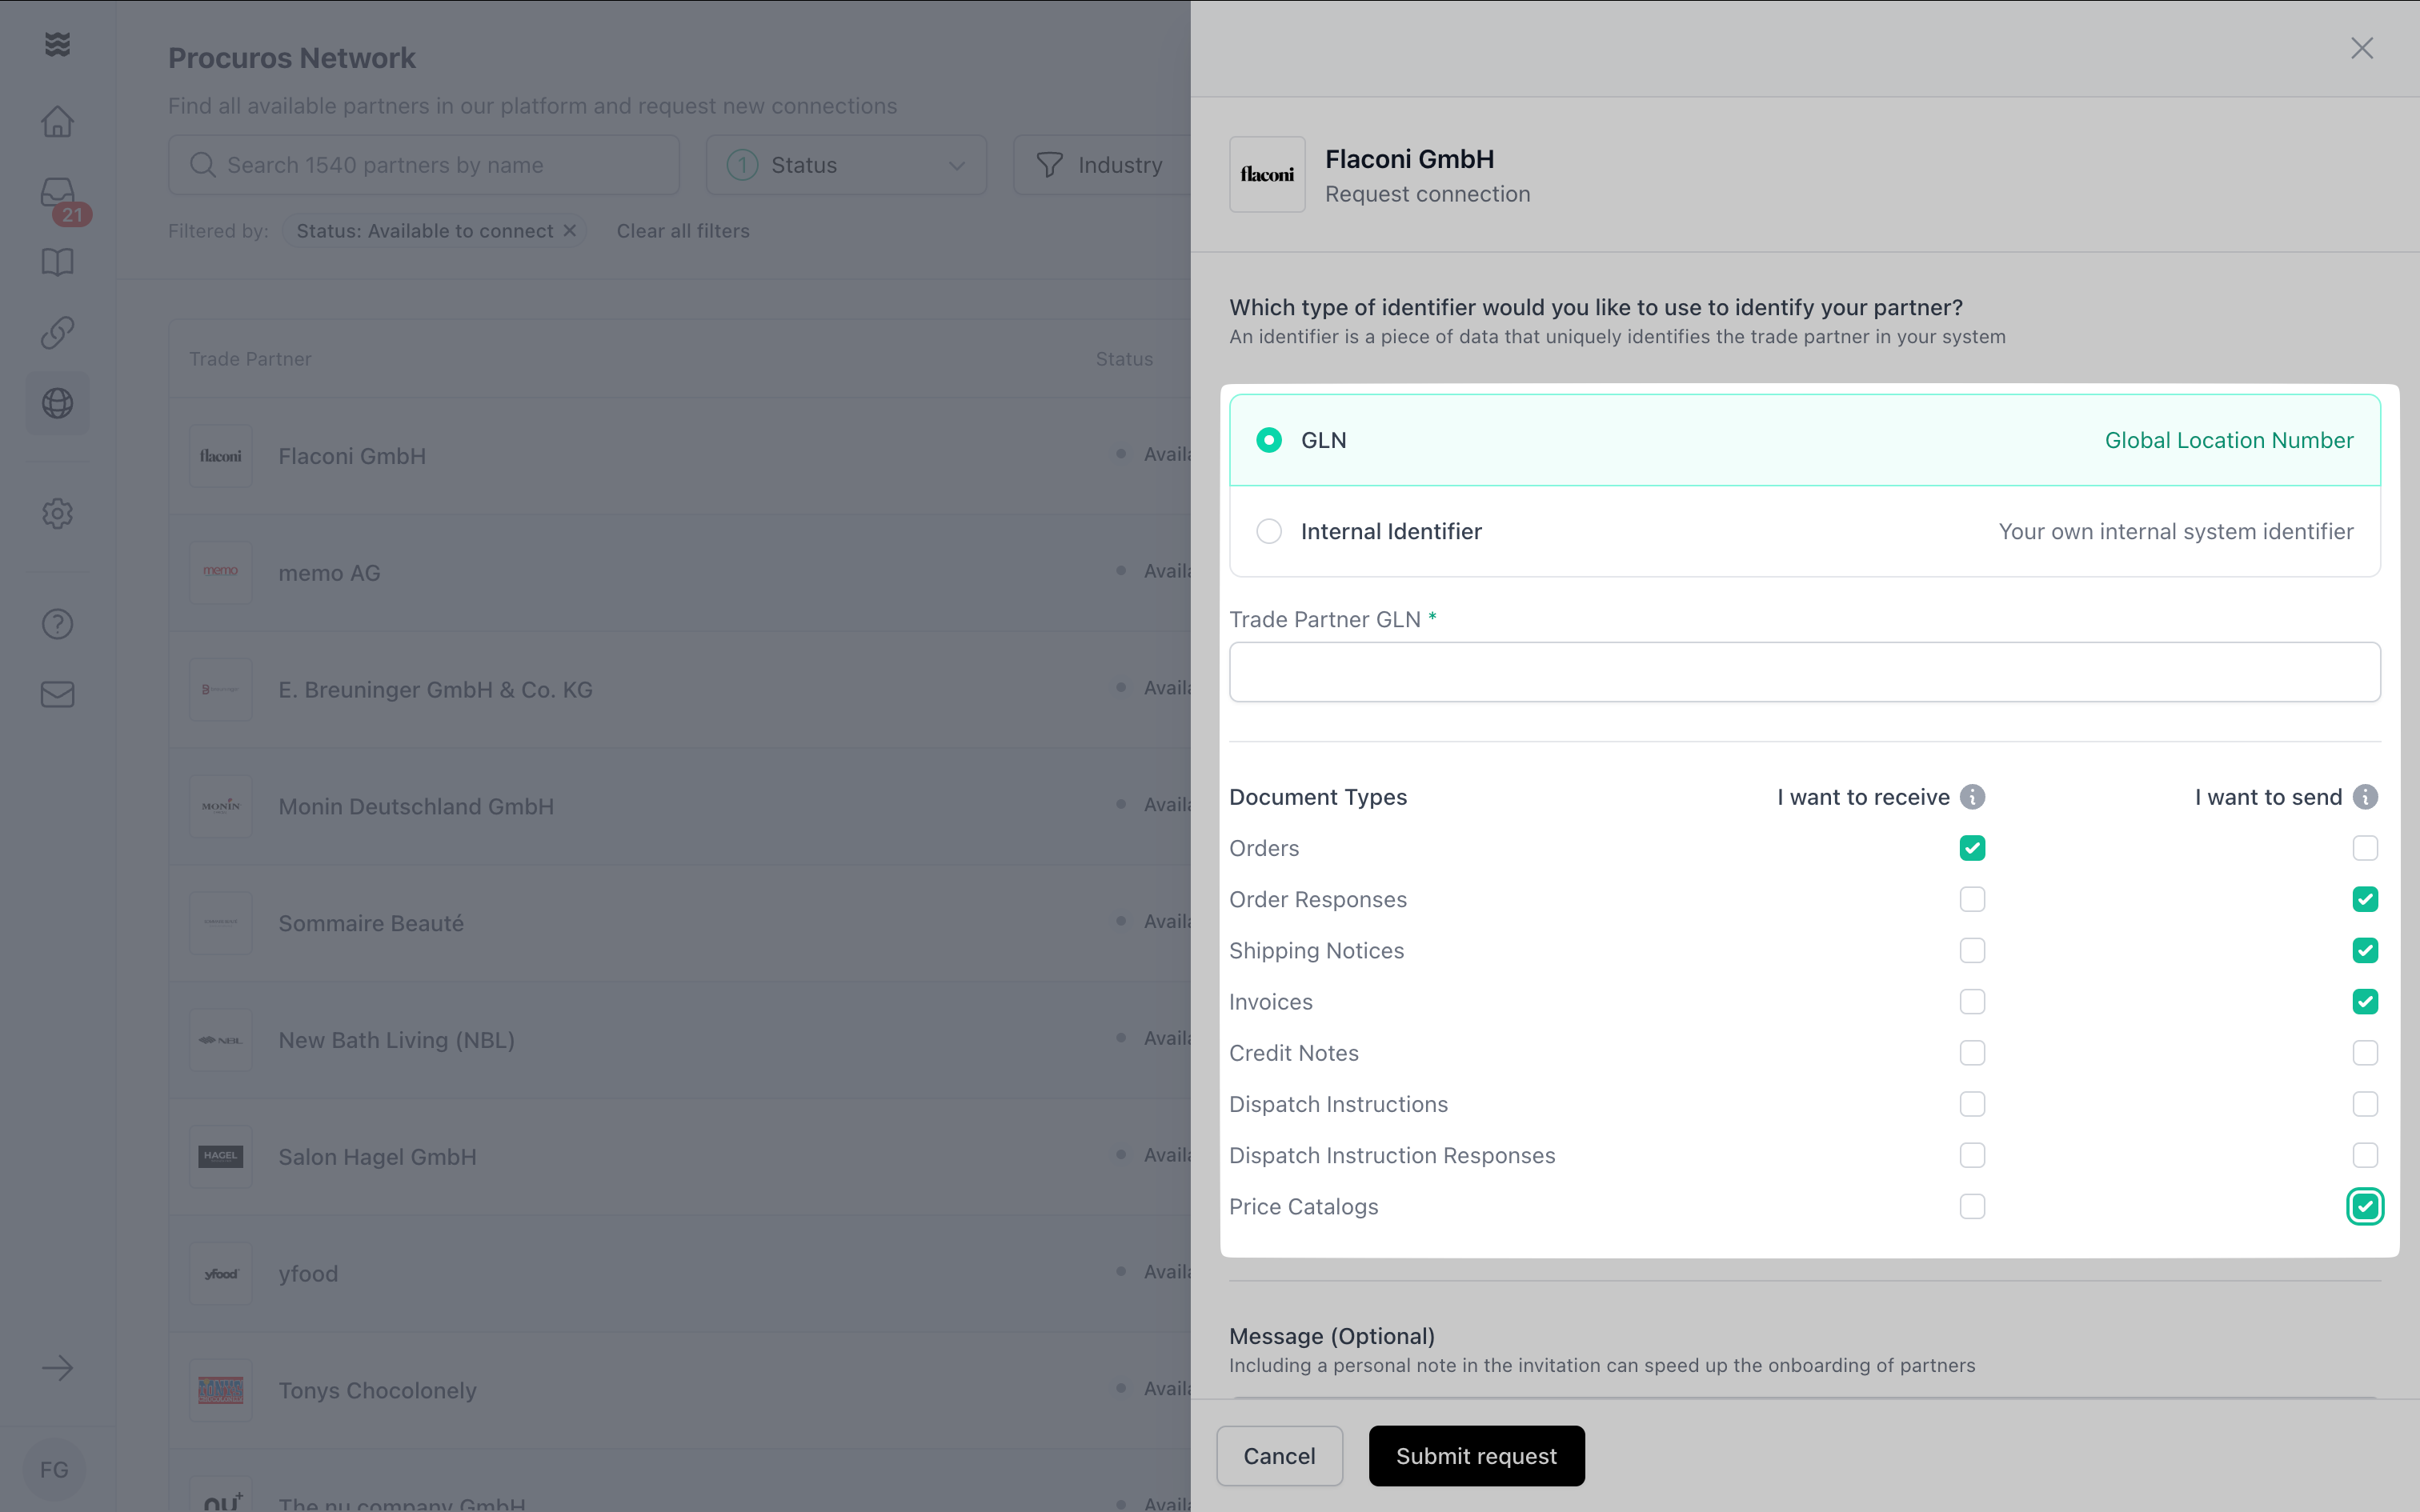The width and height of the screenshot is (2420, 1512).
Task: Click the Tonys Chocolonely logo thumbnail
Action: pos(220,1390)
